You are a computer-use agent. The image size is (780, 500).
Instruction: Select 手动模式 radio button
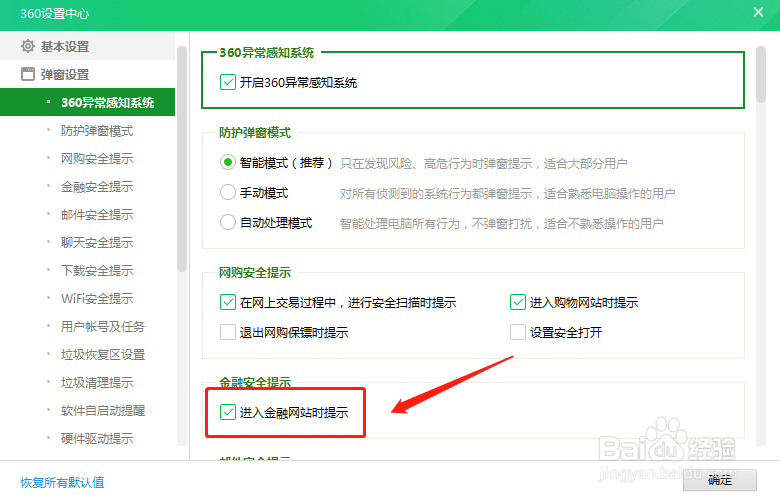click(228, 192)
